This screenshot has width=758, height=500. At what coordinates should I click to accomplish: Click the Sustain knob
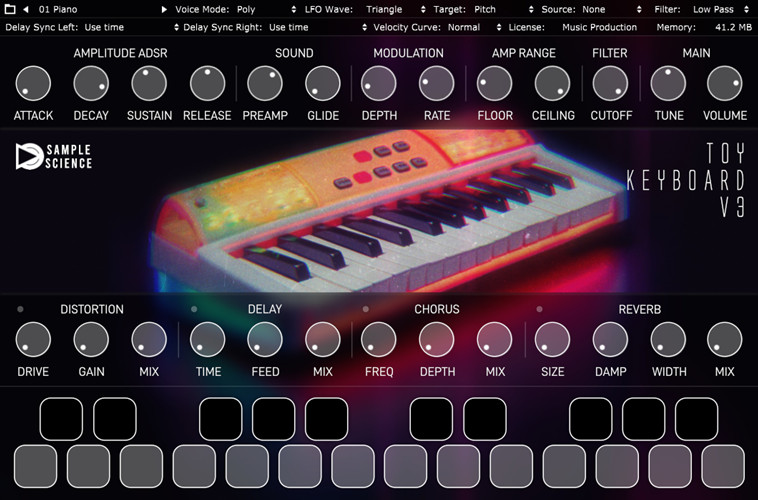point(149,84)
